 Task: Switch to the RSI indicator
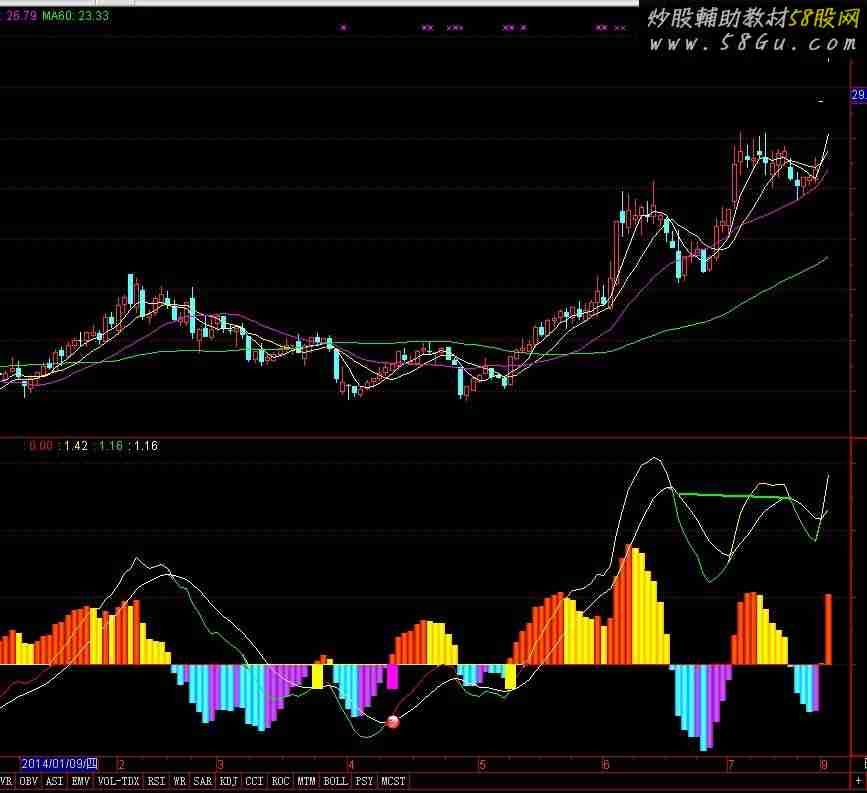pyautogui.click(x=157, y=780)
